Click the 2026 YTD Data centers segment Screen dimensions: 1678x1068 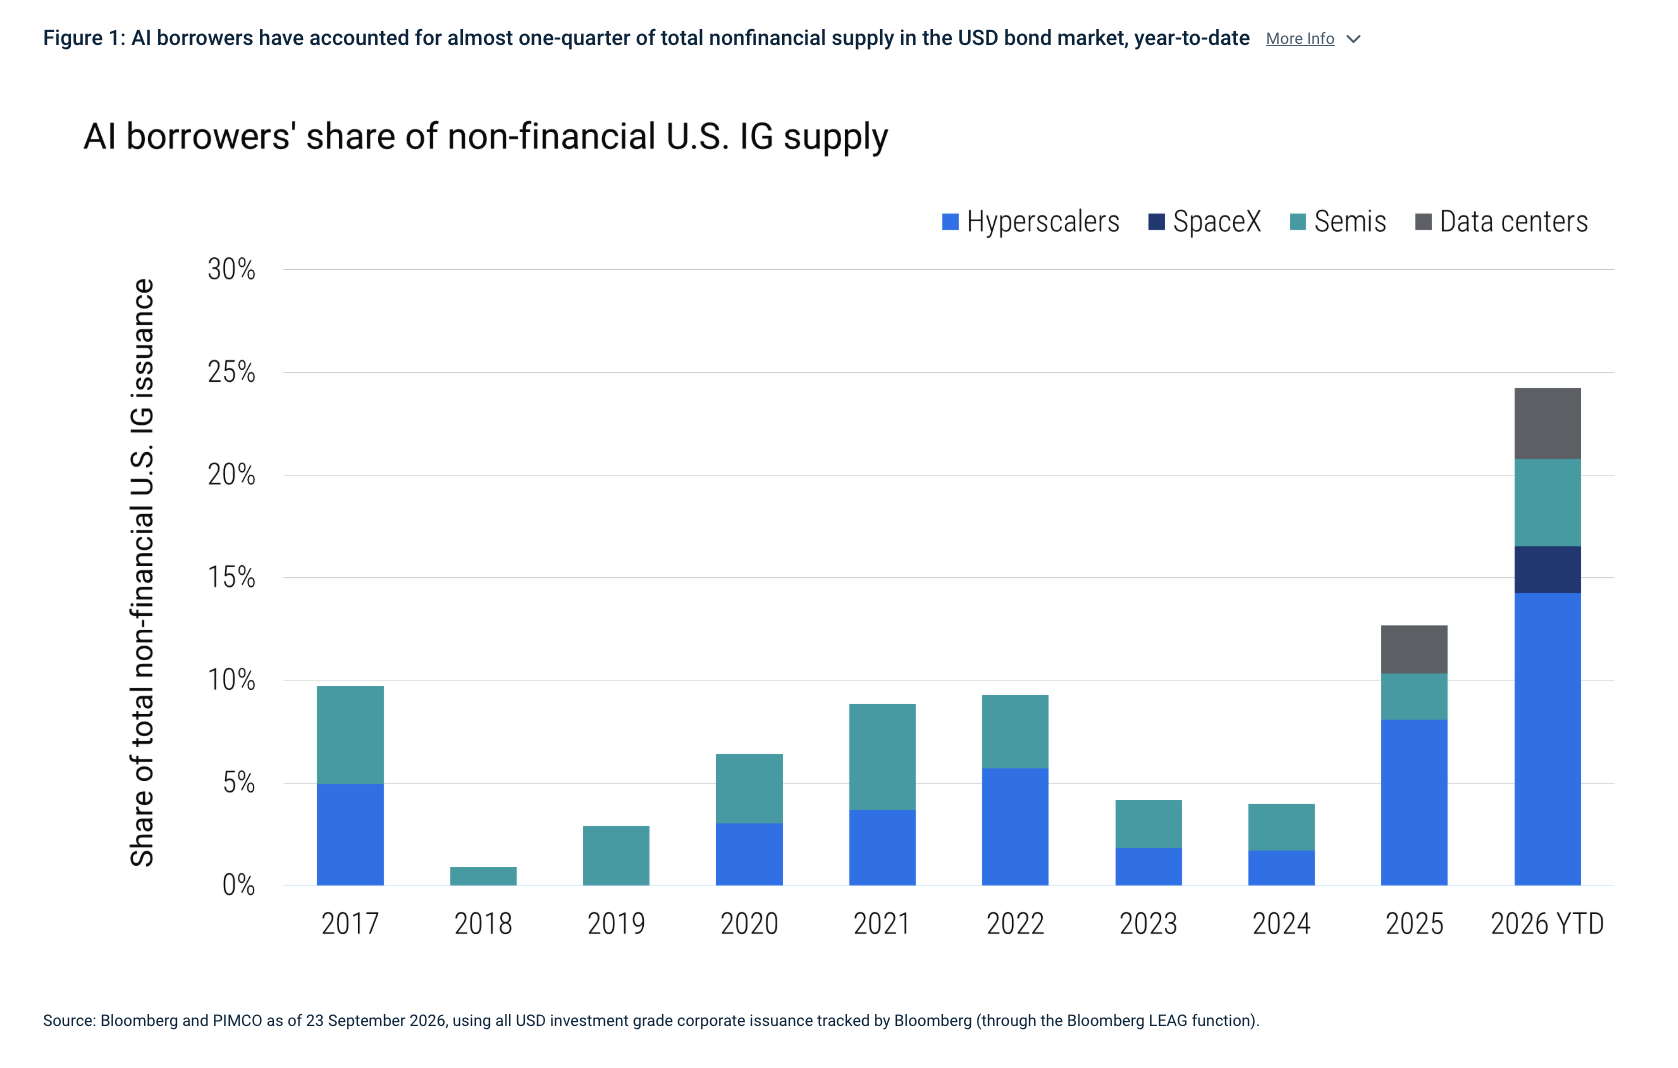click(x=1547, y=424)
